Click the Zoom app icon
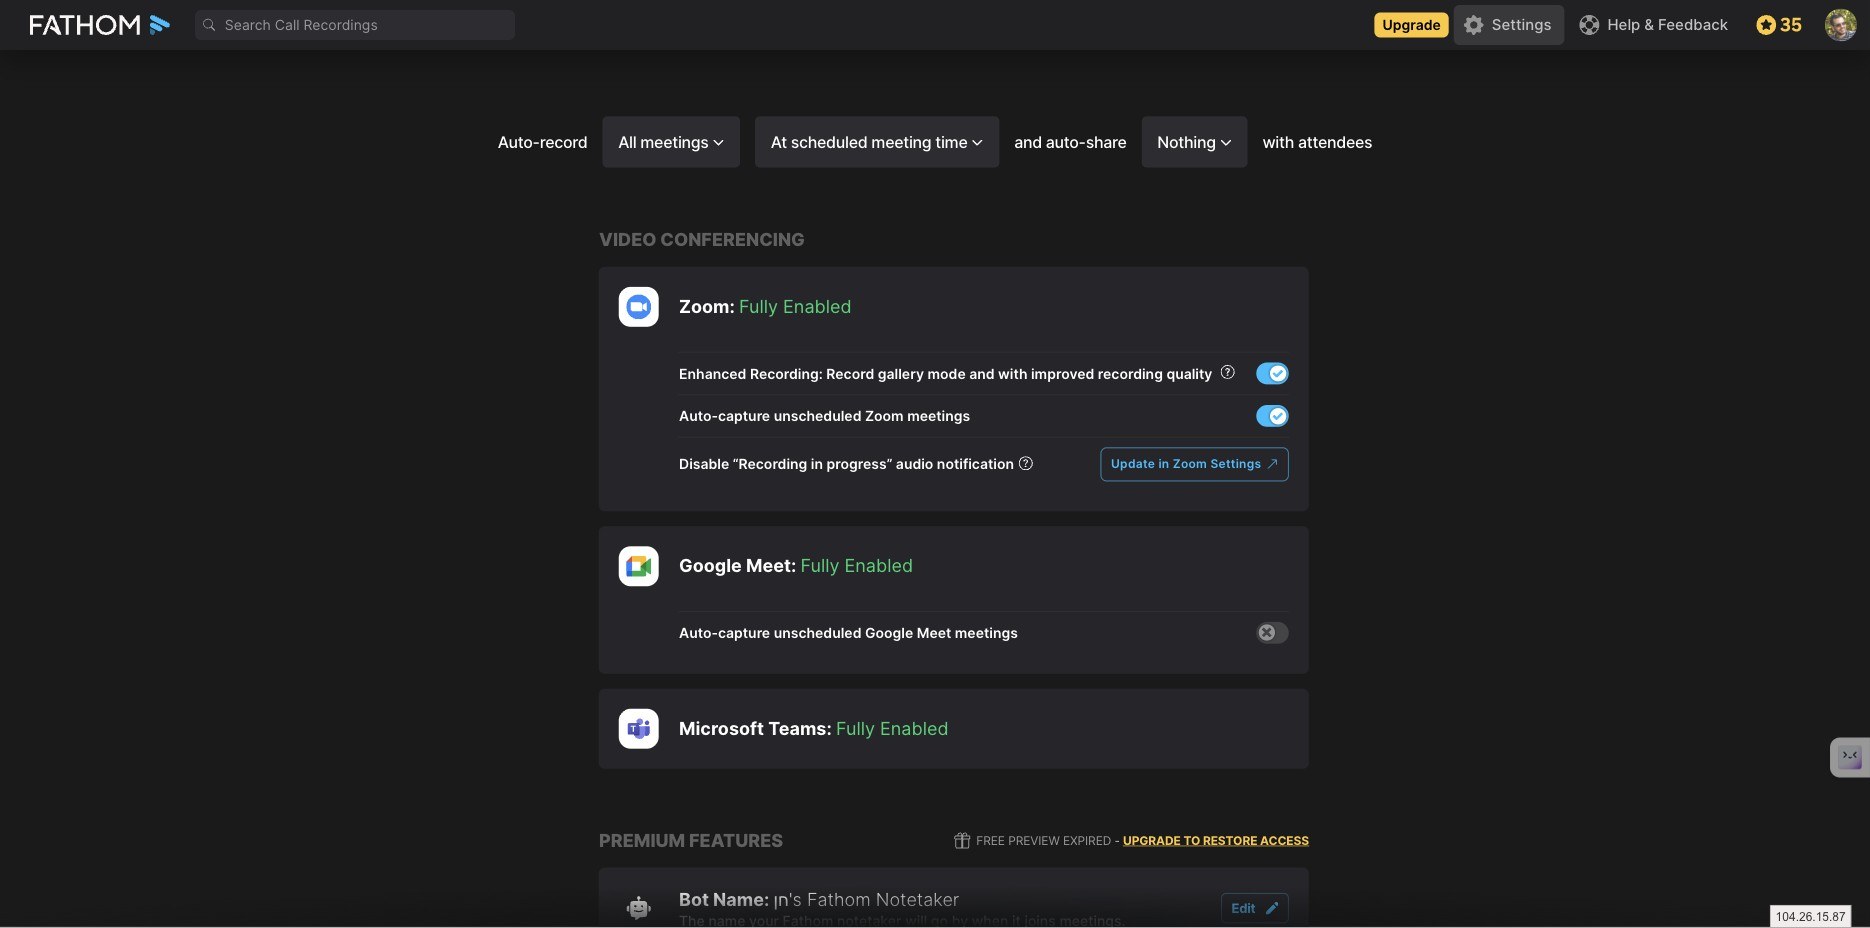Screen dimensions: 1870x928 [638, 307]
